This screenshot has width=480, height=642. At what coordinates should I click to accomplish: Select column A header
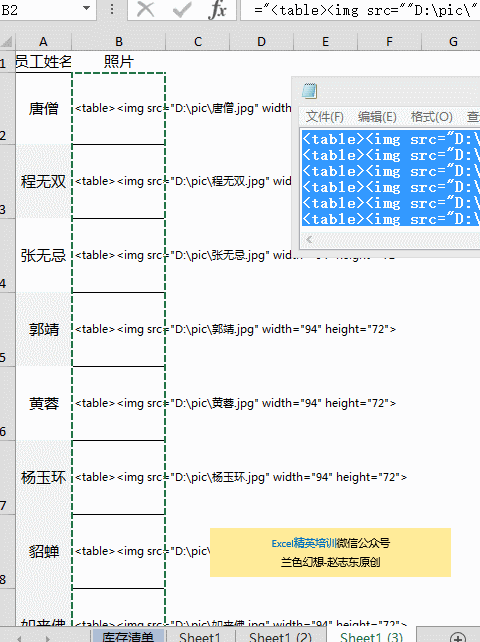click(43, 42)
